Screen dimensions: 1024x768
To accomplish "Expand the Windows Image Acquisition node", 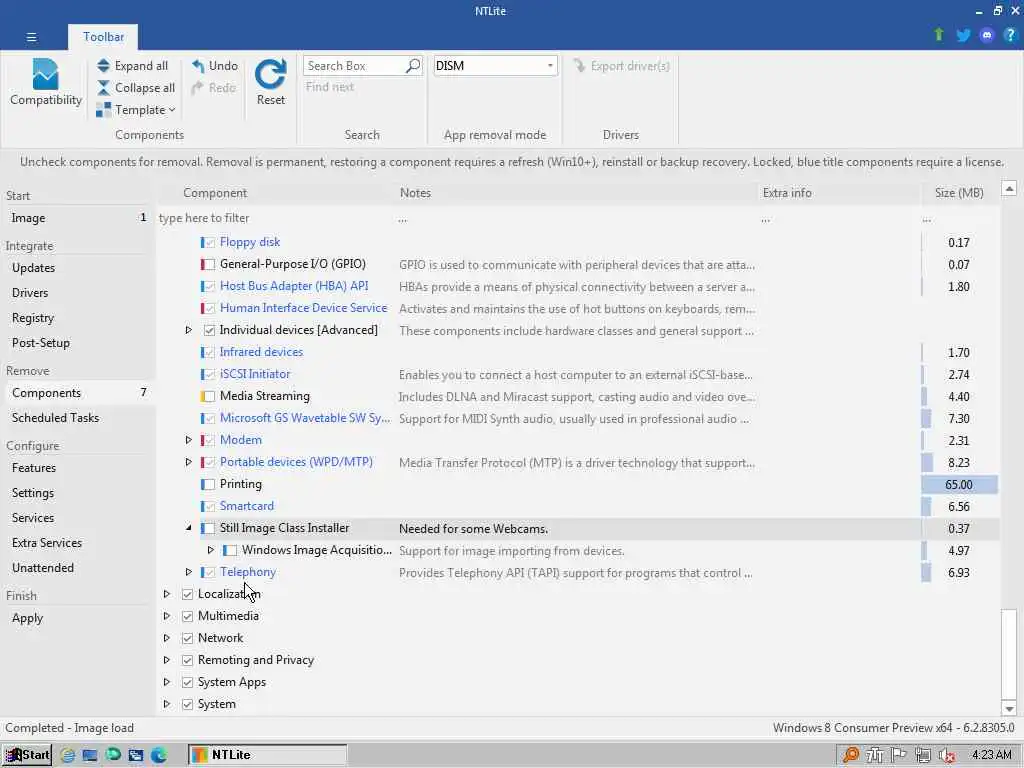I will pos(210,550).
